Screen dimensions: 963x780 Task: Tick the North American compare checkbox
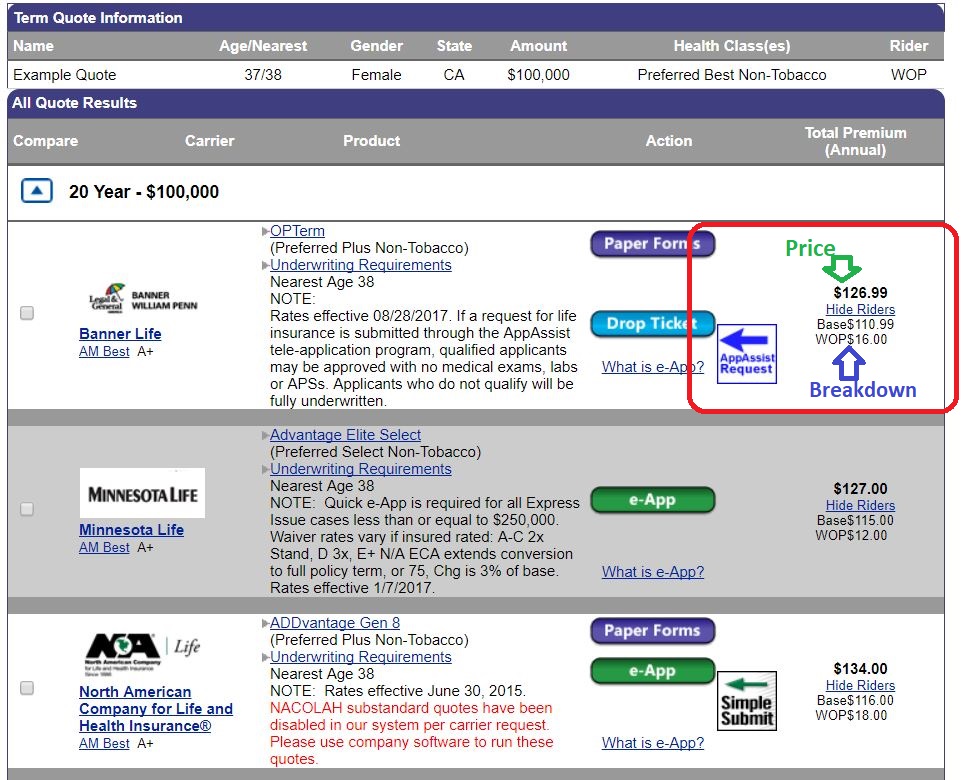pos(27,688)
